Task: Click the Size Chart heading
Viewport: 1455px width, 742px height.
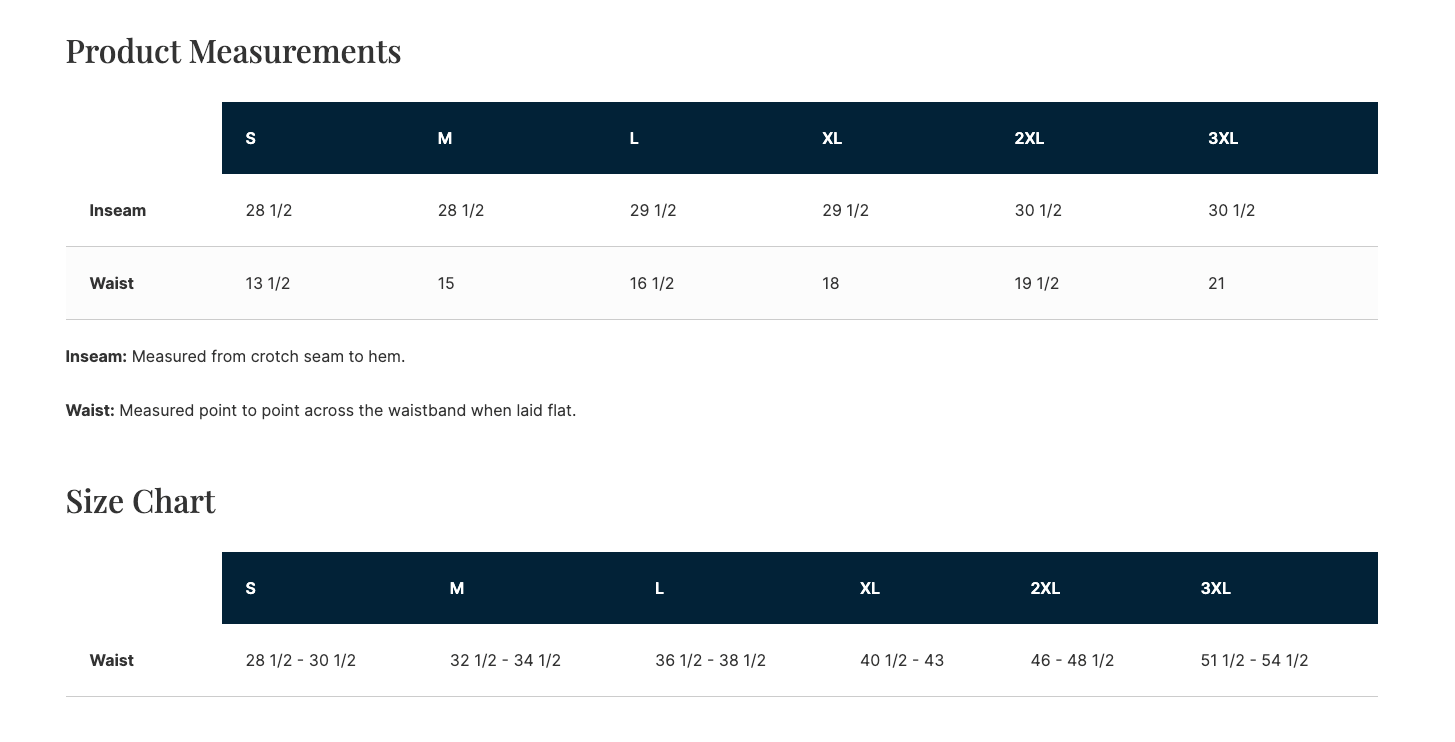Action: tap(141, 501)
